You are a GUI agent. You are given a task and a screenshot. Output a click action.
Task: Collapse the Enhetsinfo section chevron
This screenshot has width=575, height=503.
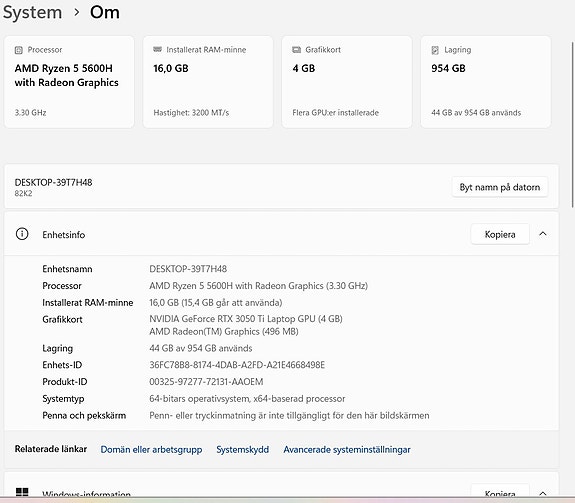543,234
